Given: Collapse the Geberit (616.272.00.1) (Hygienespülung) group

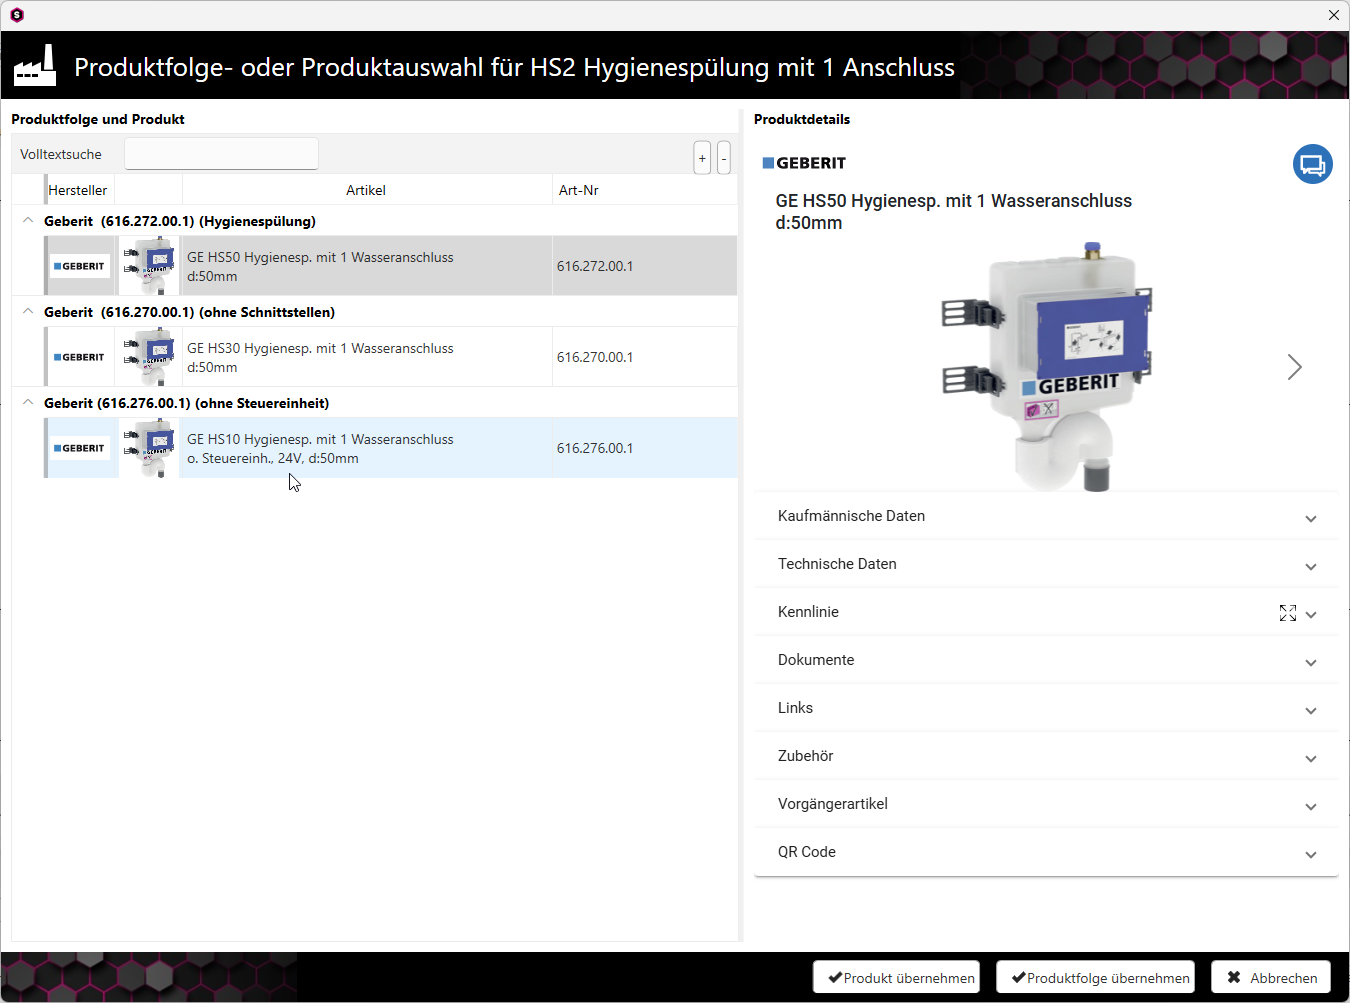Looking at the screenshot, I should [28, 221].
